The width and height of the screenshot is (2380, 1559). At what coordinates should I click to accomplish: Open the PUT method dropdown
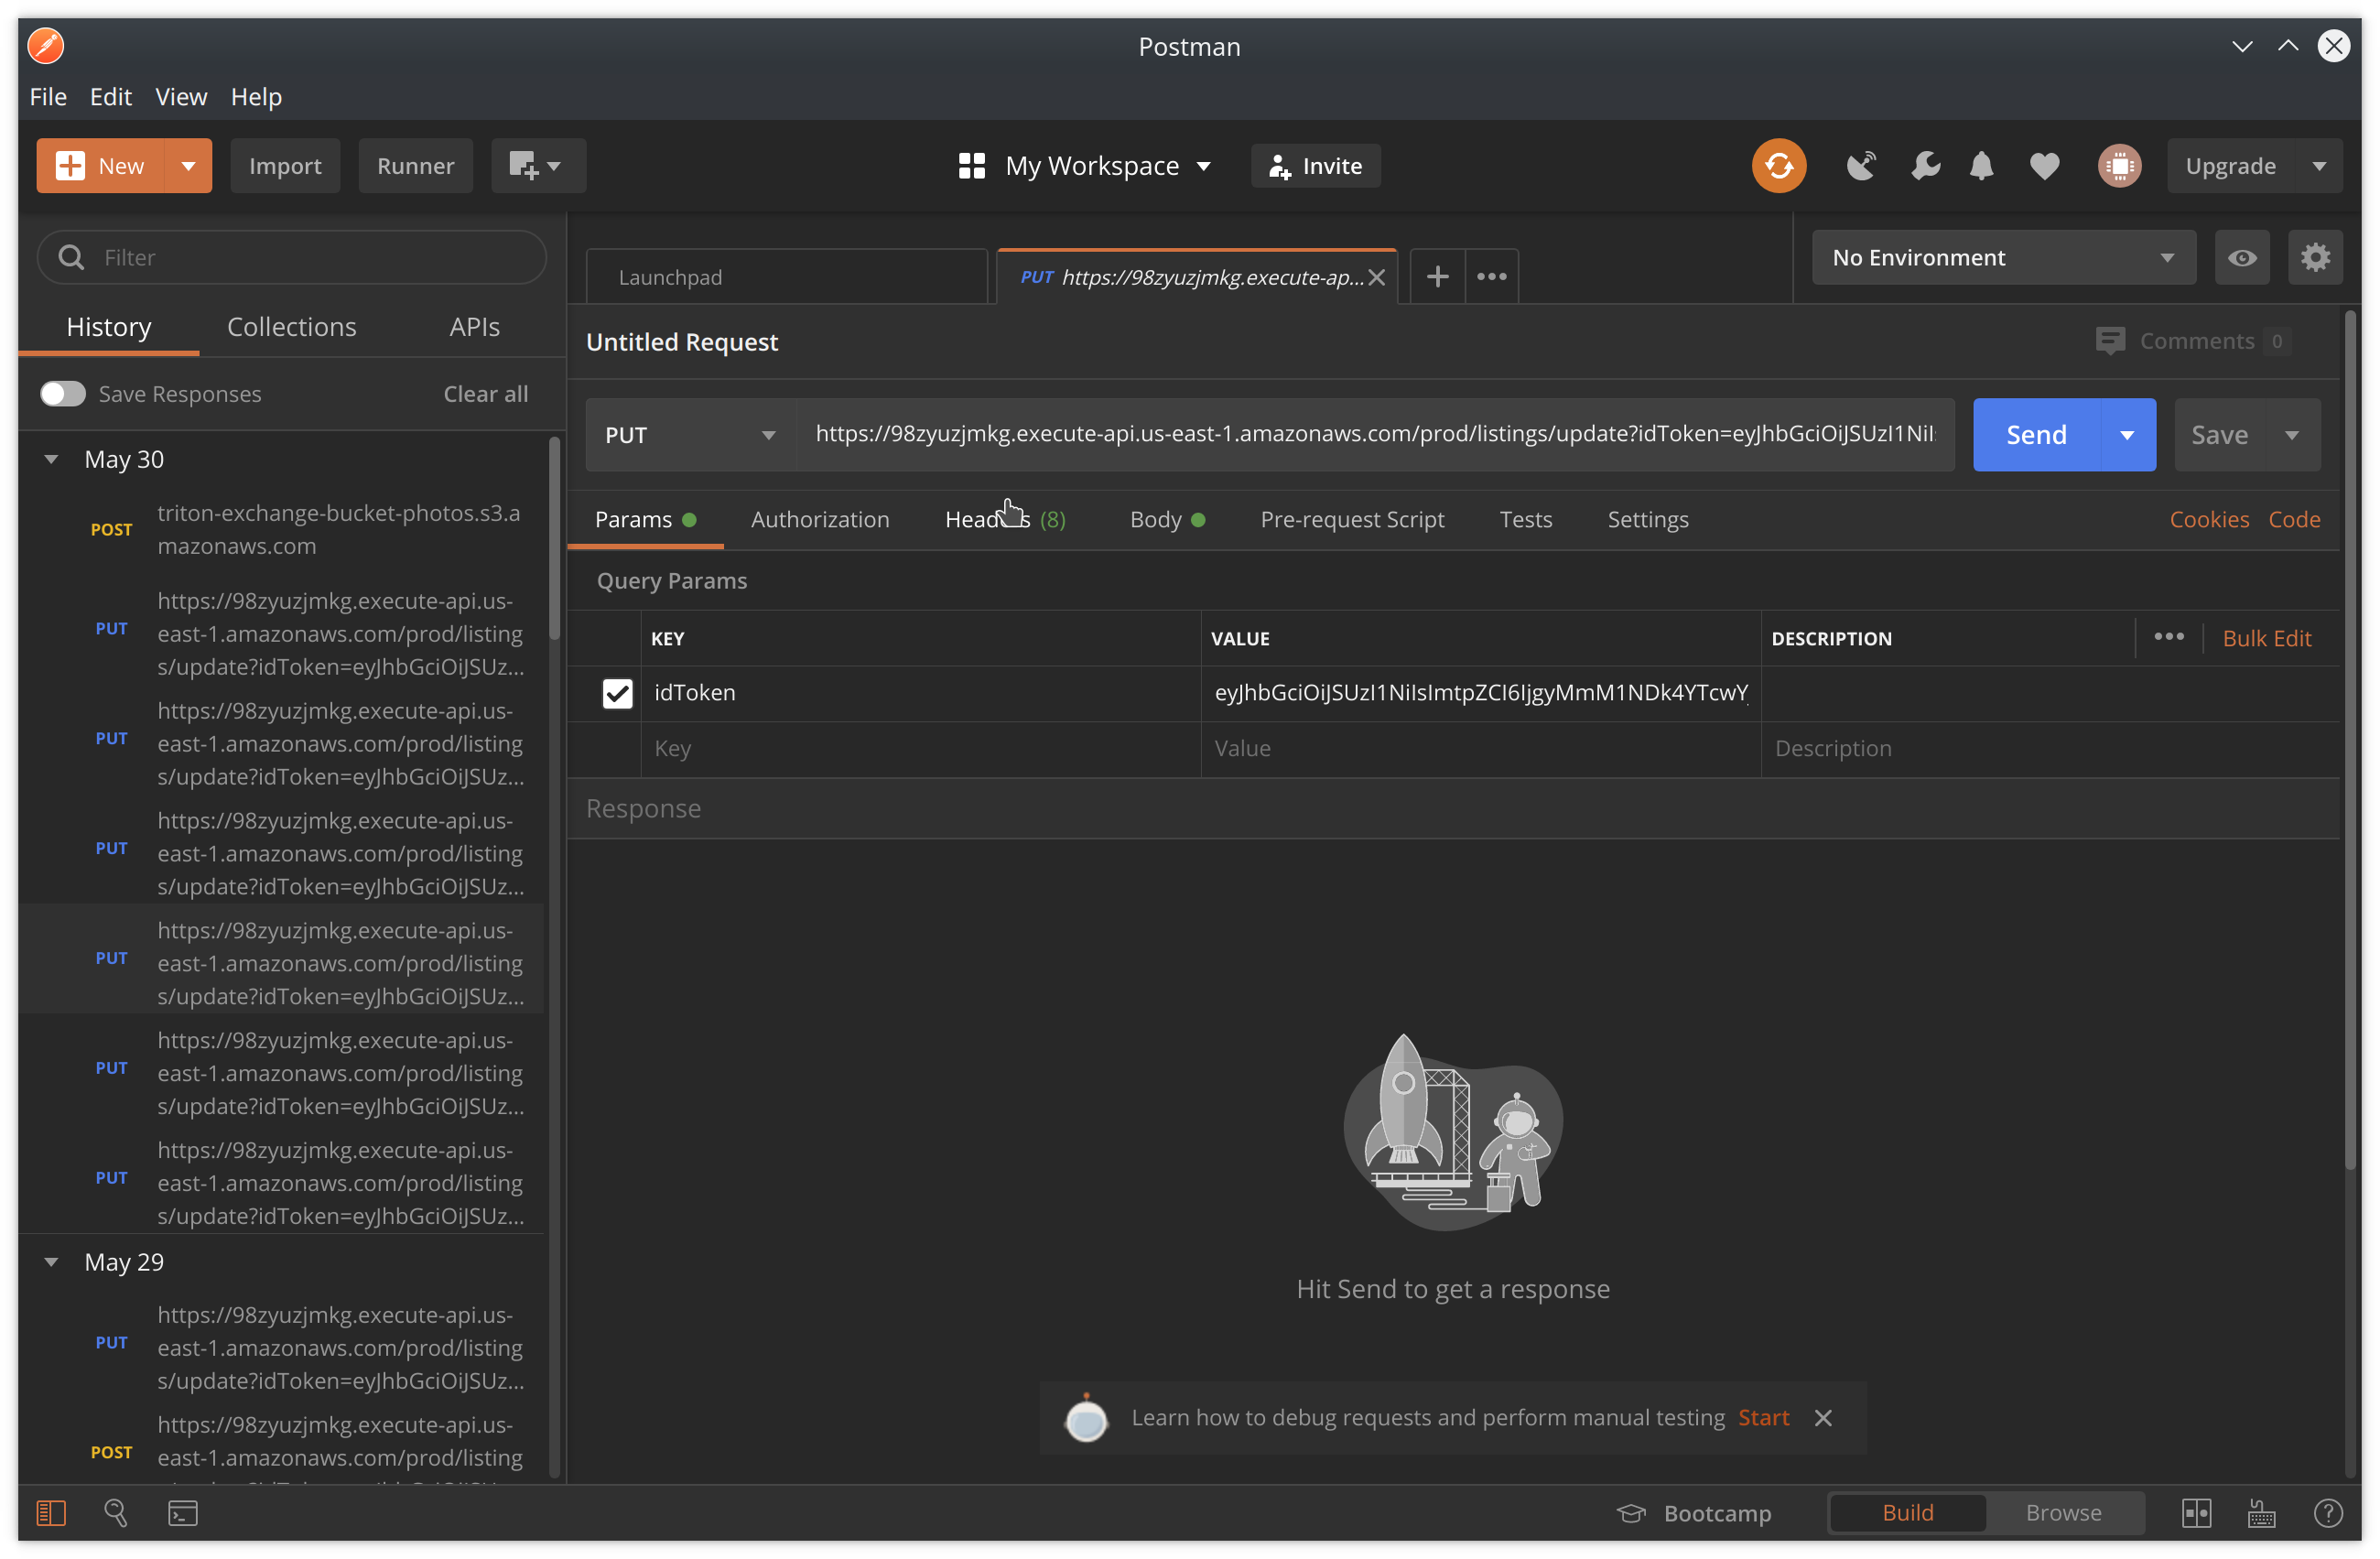coord(690,435)
